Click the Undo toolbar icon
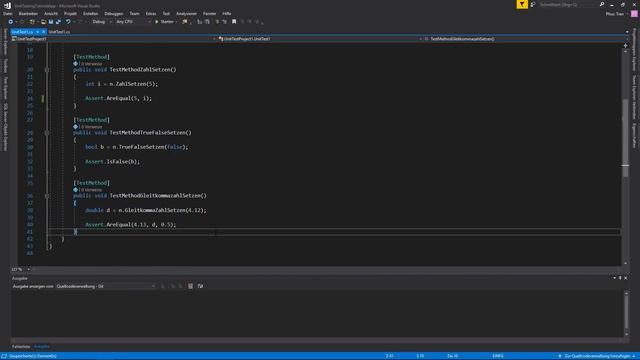Image resolution: width=640 pixels, height=360 pixels. pos(68,22)
